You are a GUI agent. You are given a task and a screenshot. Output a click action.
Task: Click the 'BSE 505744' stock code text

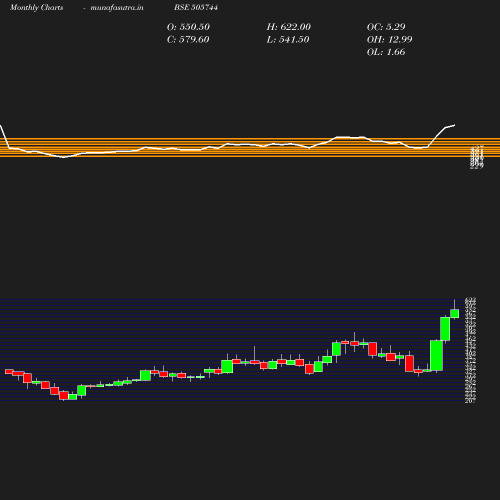(196, 7)
